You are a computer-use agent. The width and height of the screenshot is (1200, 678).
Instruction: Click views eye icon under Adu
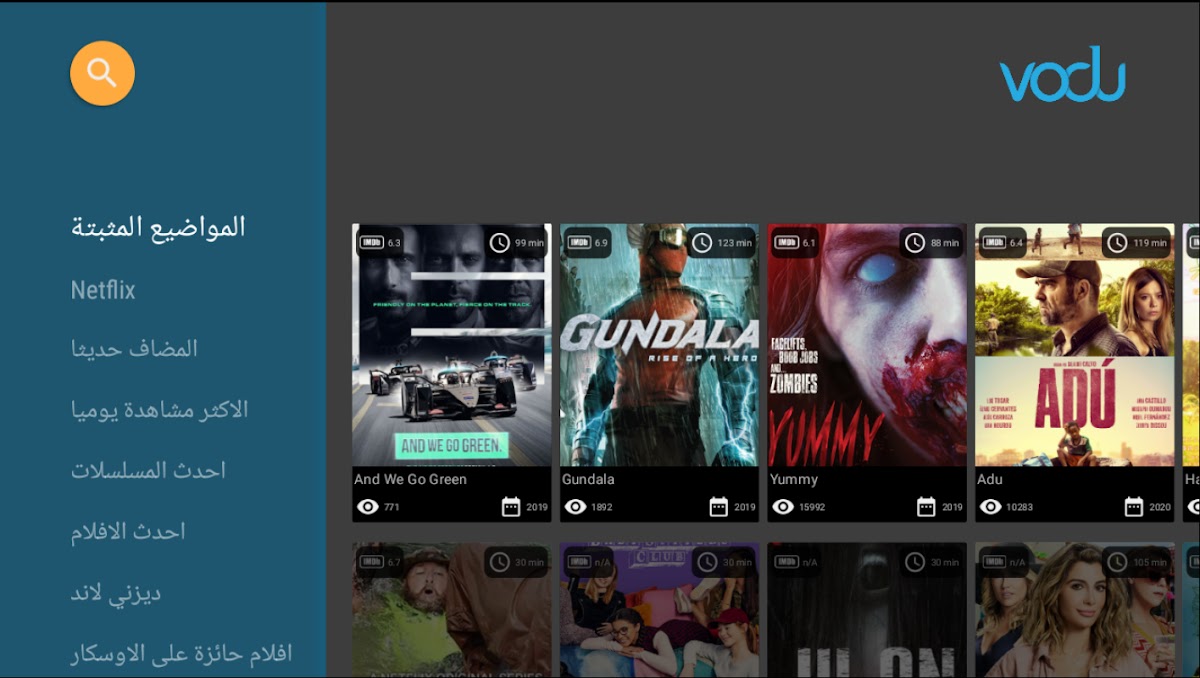pyautogui.click(x=990, y=507)
